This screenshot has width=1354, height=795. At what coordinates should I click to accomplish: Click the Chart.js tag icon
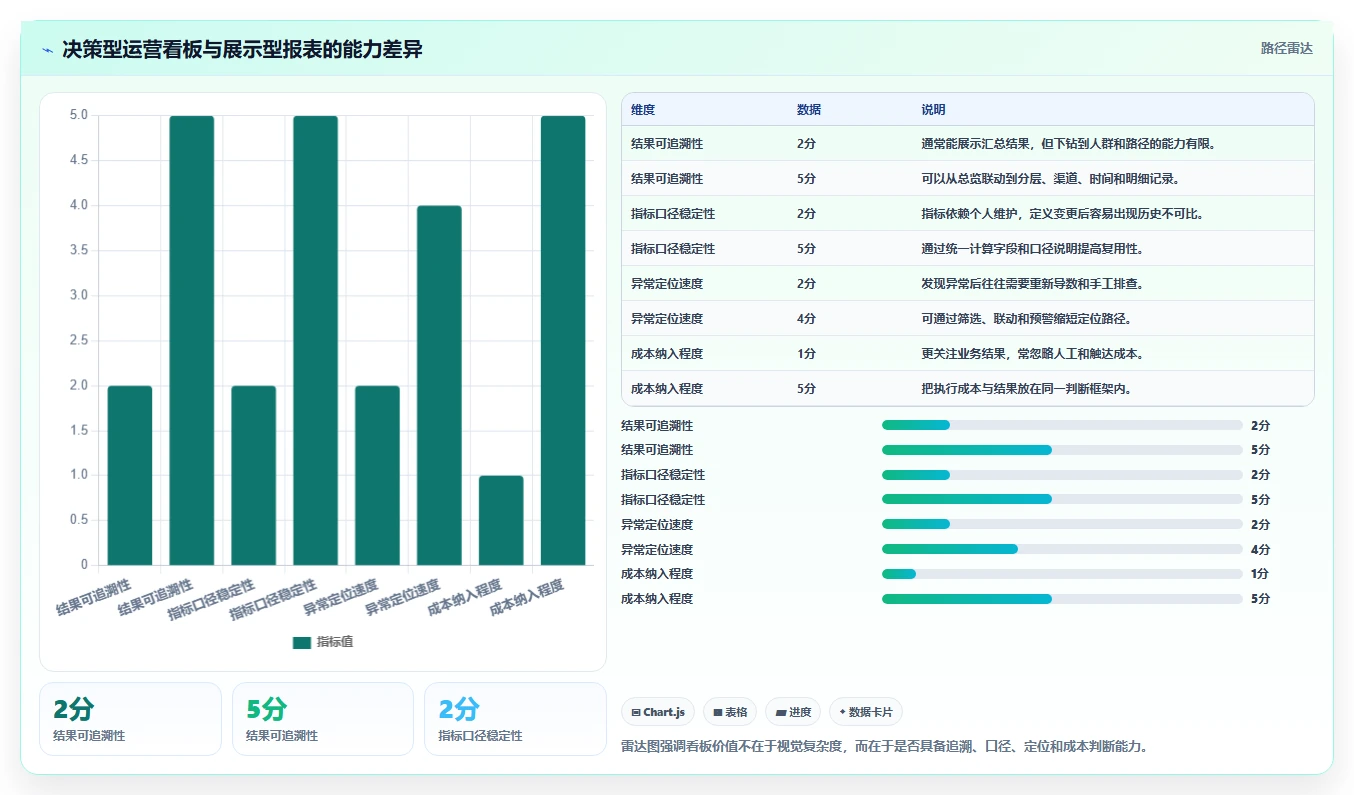coord(636,713)
